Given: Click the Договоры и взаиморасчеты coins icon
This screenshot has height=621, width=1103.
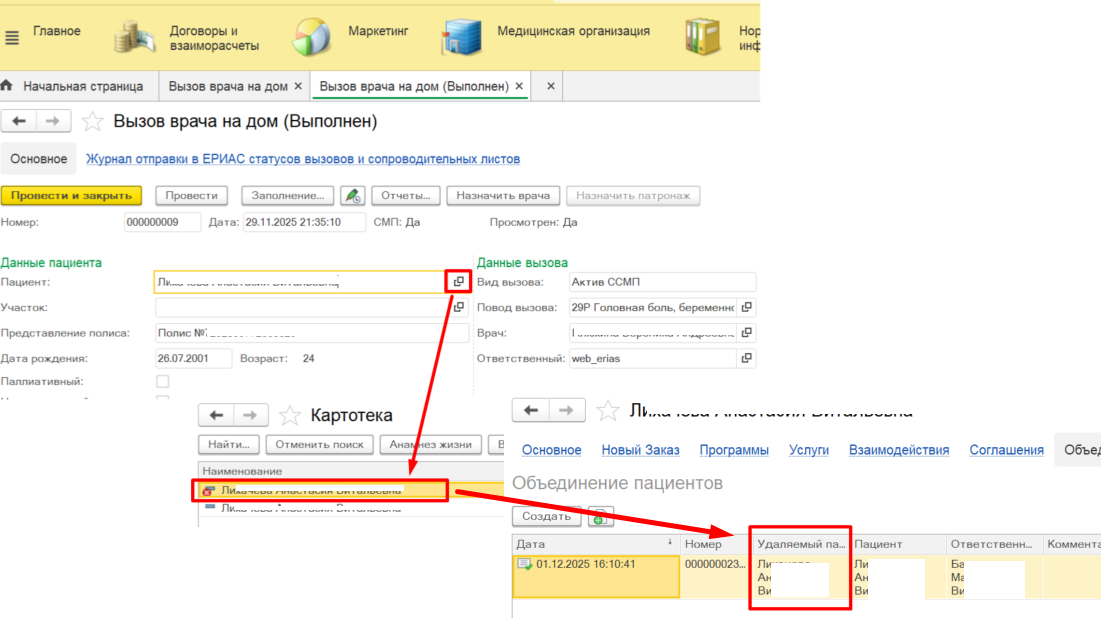Looking at the screenshot, I should tap(133, 37).
